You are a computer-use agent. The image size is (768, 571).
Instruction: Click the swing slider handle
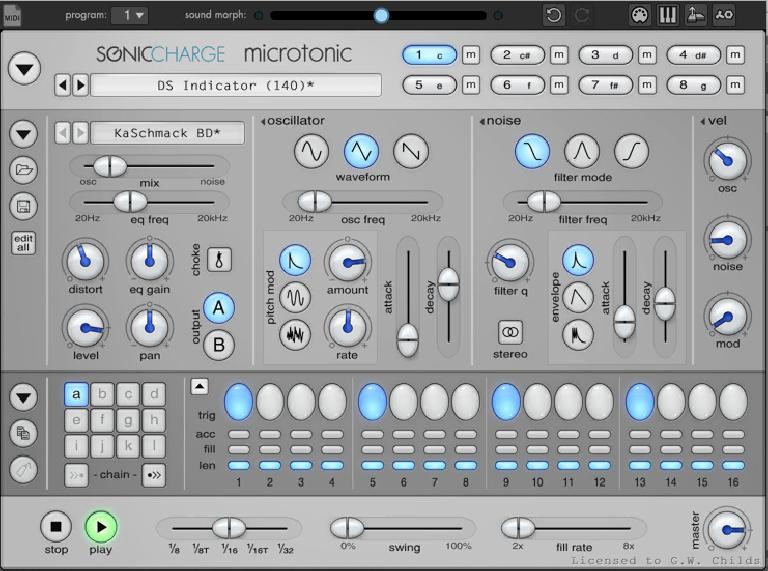[347, 528]
